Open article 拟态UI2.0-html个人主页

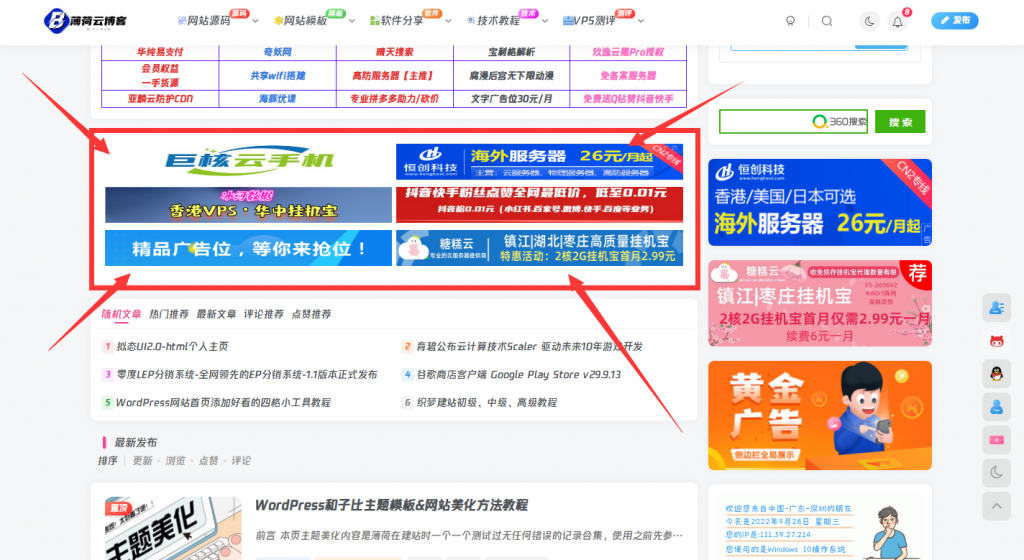172,347
